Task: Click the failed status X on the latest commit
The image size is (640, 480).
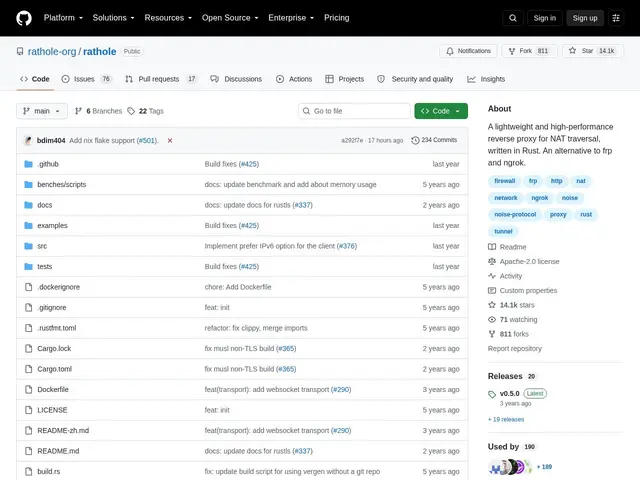Action: pos(170,140)
